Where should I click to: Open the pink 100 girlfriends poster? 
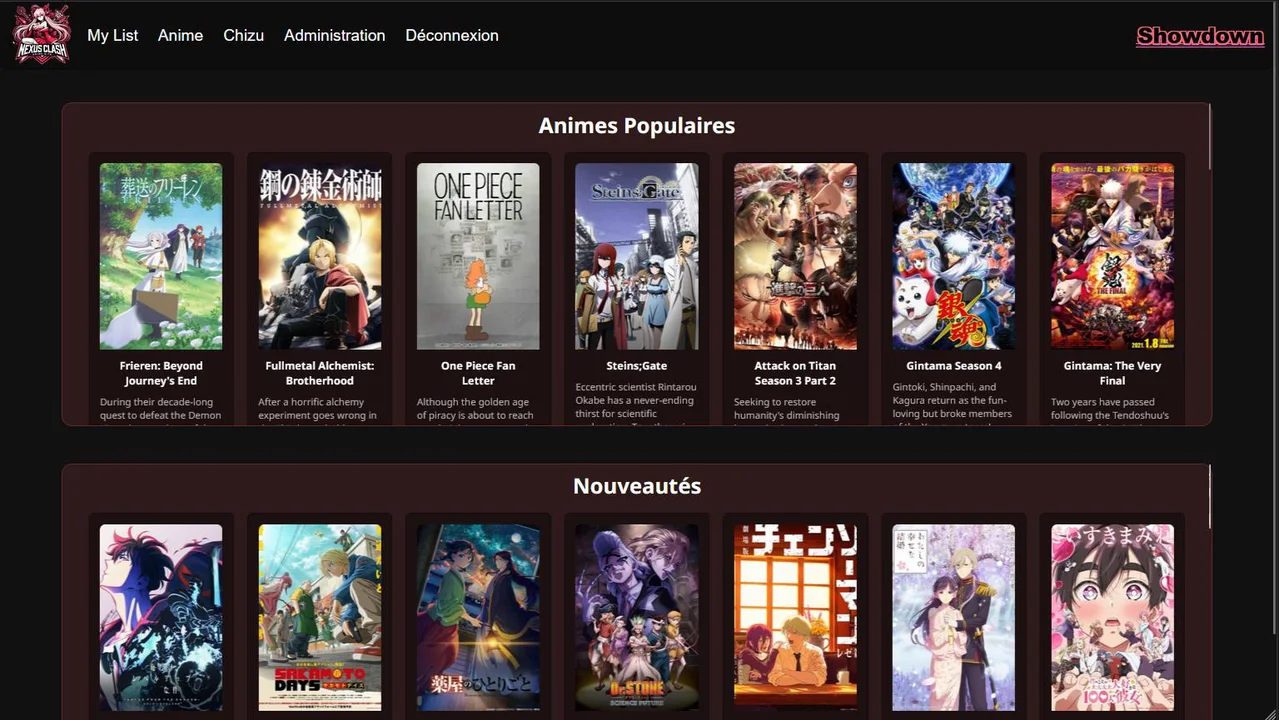click(x=1112, y=617)
